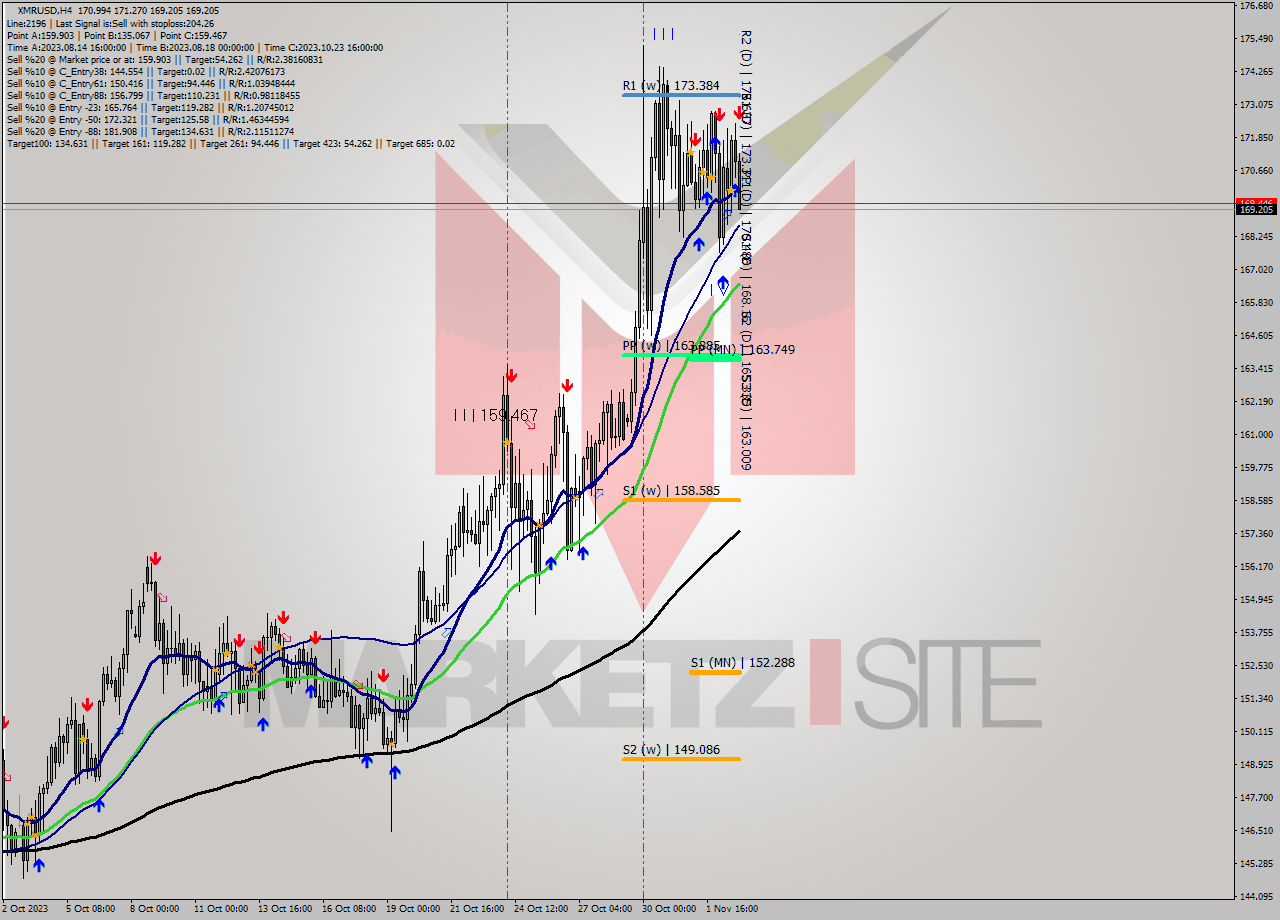Click the 19 Oct 00:00 date label

tap(413, 909)
